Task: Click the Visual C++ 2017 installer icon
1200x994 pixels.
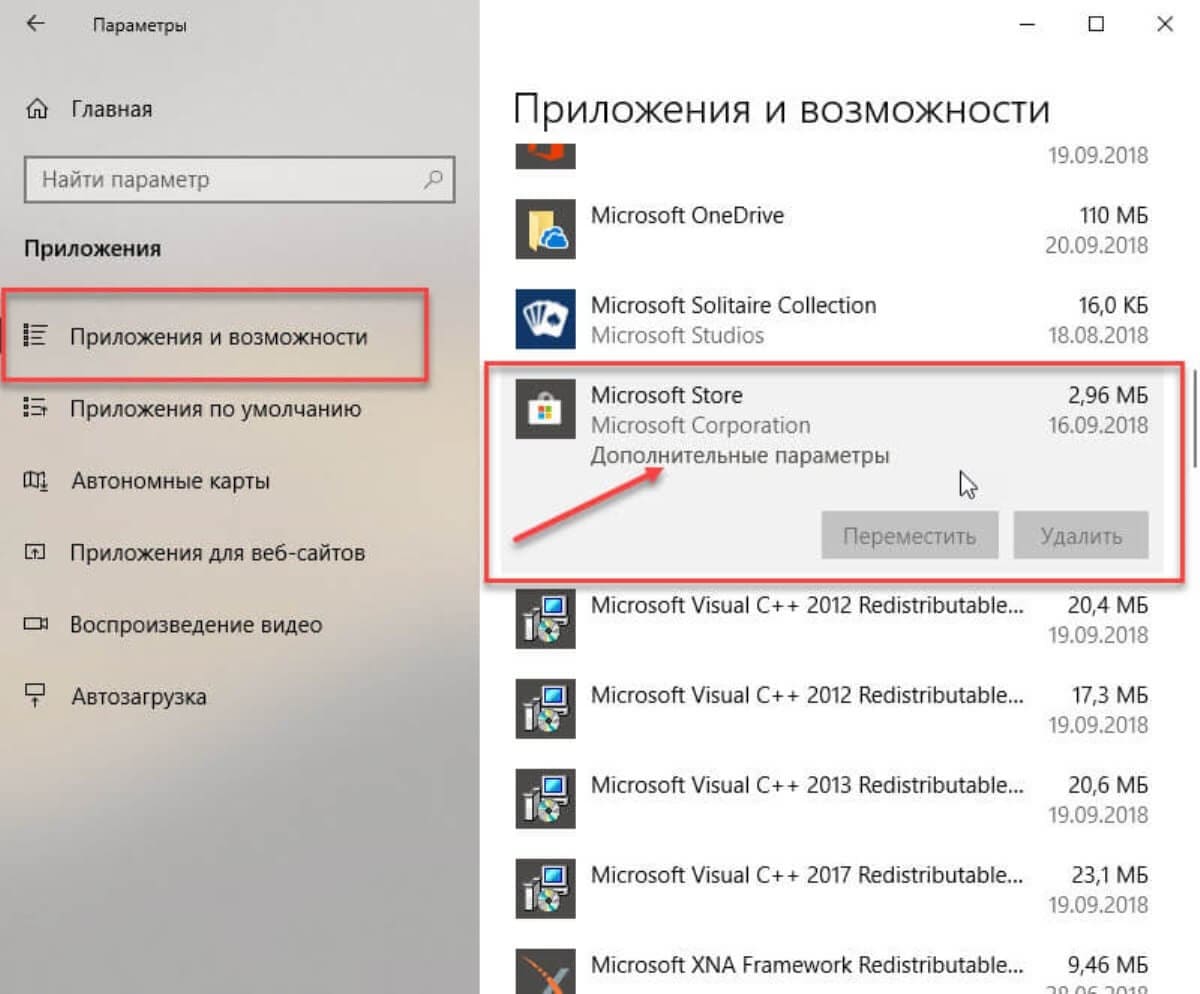Action: (545, 889)
